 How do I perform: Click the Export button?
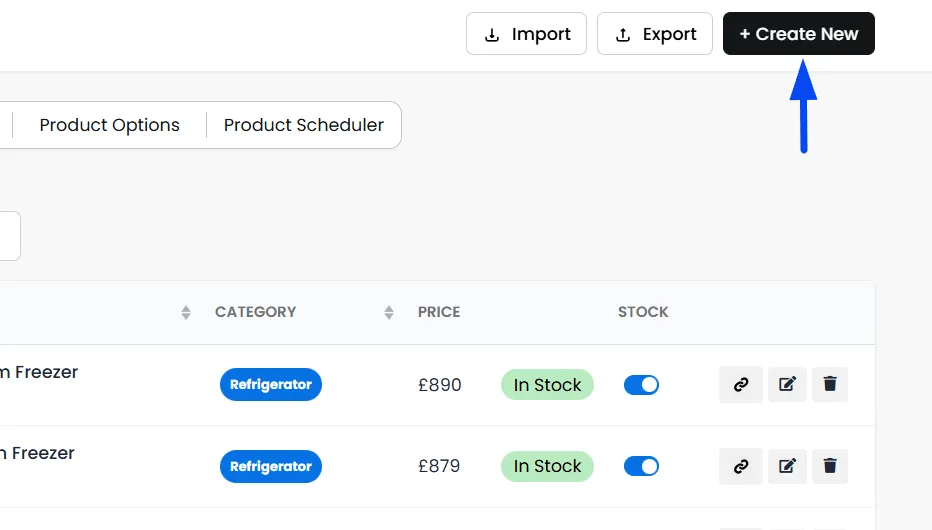(x=654, y=34)
